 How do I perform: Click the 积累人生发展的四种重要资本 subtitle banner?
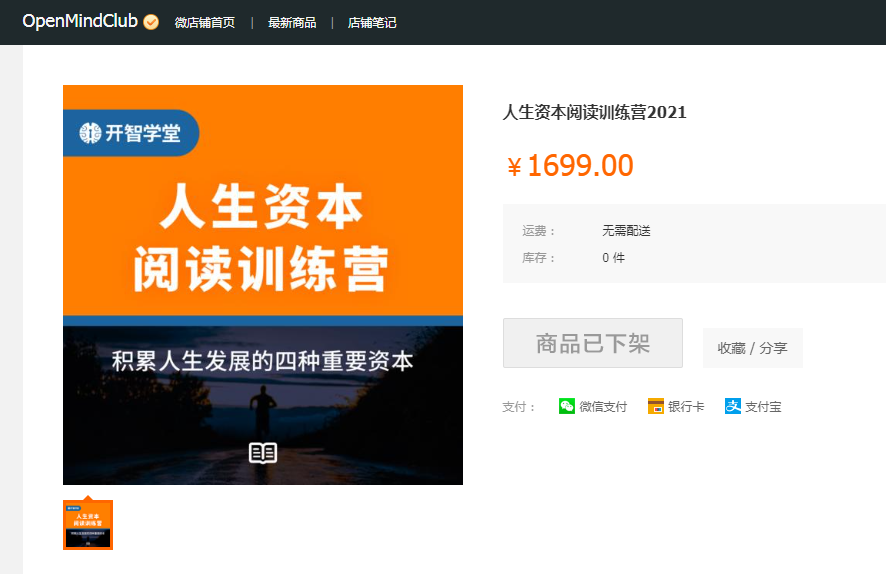pyautogui.click(x=262, y=361)
